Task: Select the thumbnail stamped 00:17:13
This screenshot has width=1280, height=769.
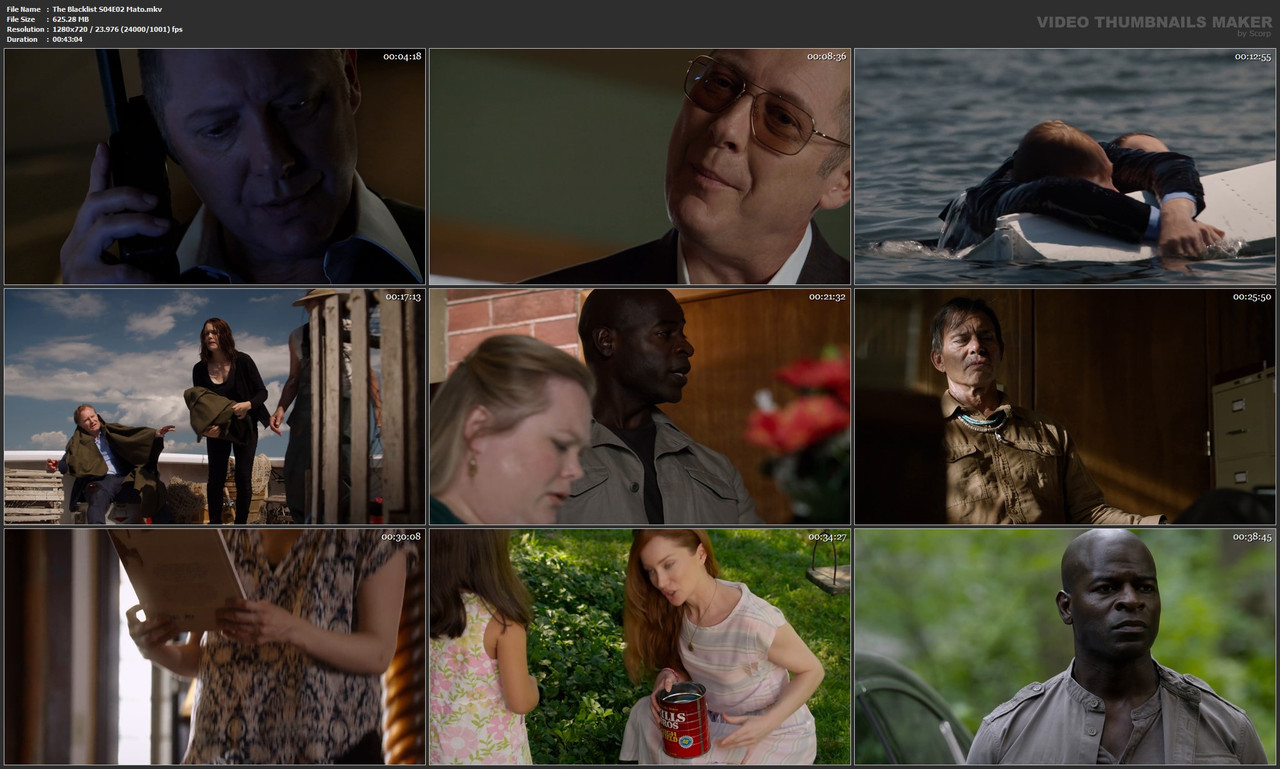Action: 215,407
